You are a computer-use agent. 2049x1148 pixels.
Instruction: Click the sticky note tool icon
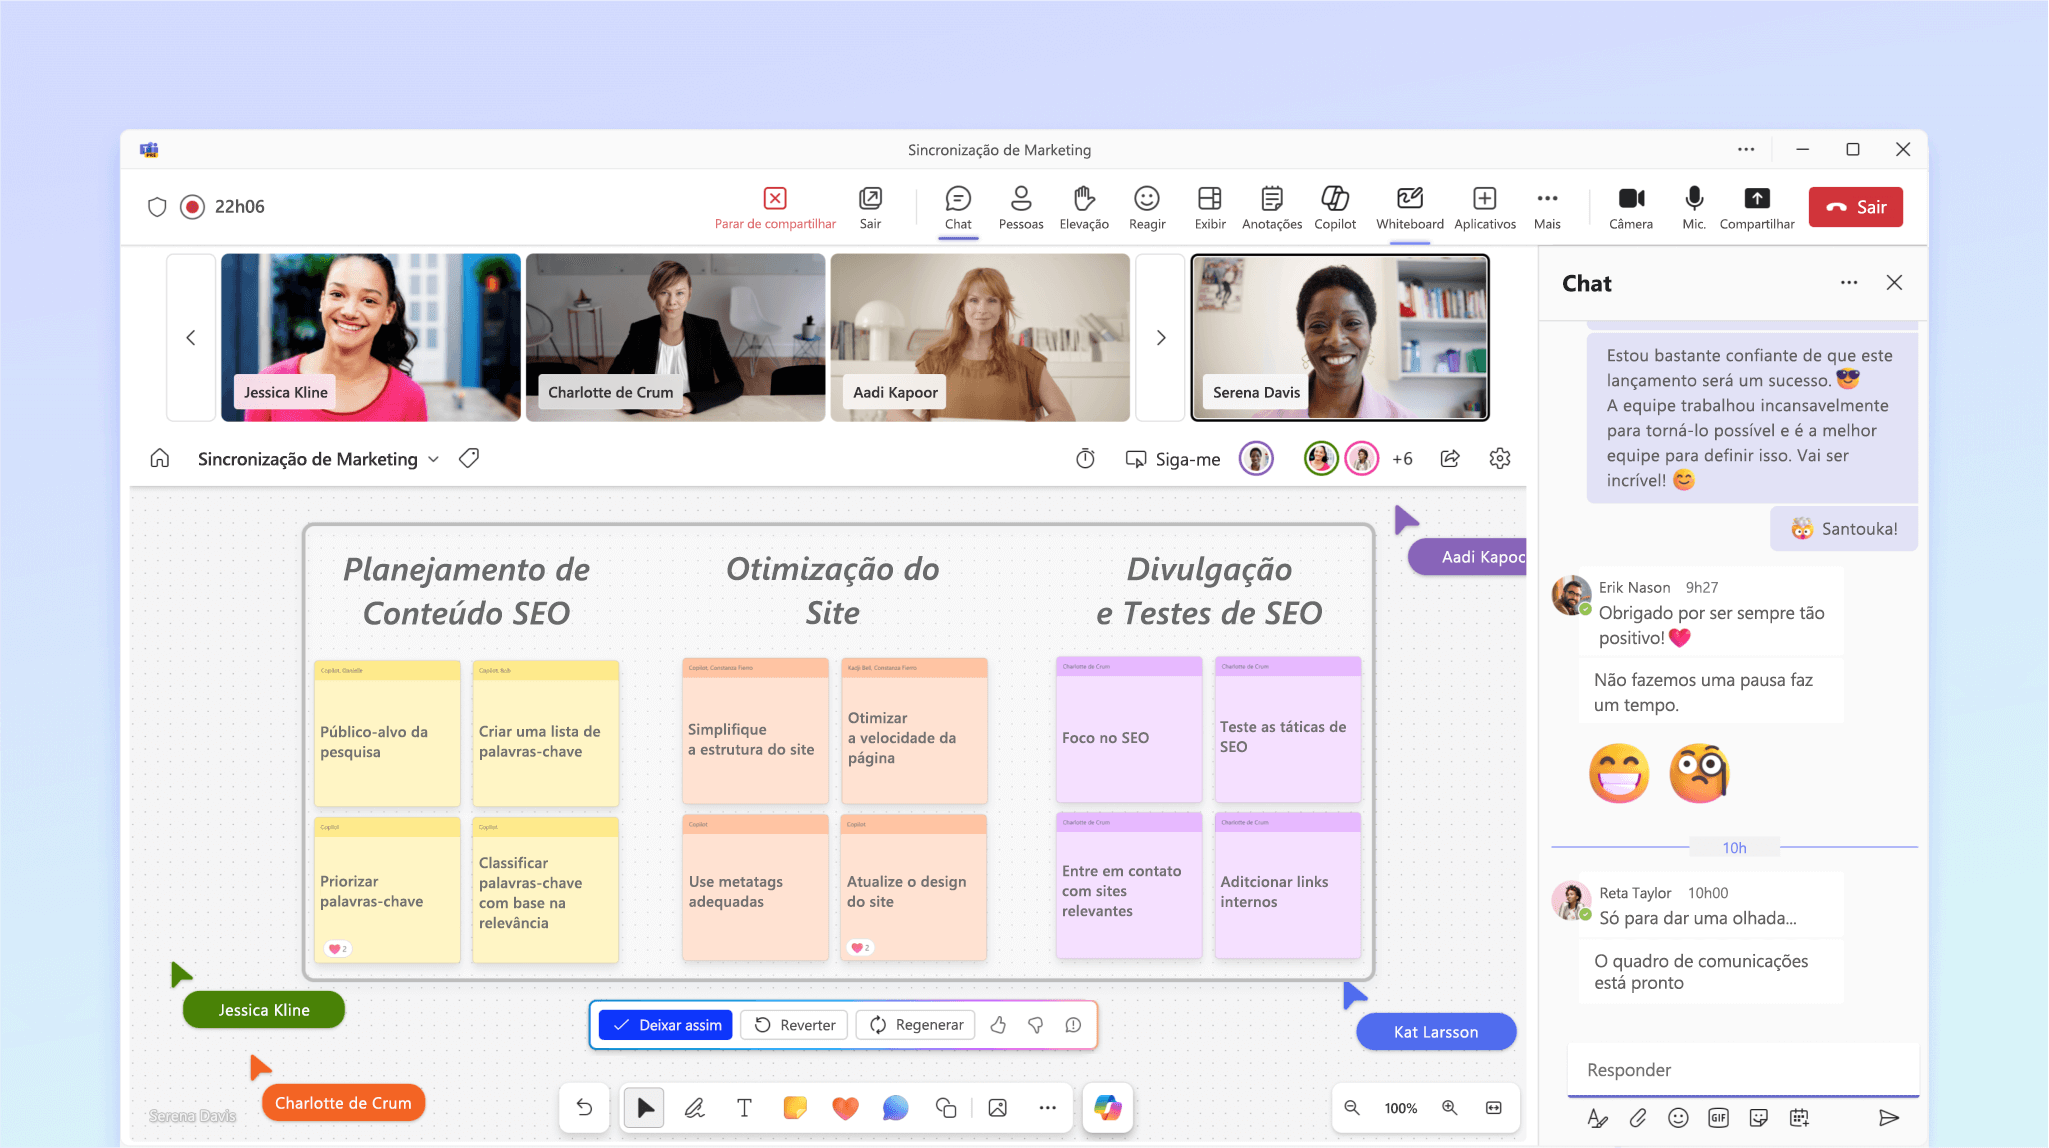tap(795, 1109)
